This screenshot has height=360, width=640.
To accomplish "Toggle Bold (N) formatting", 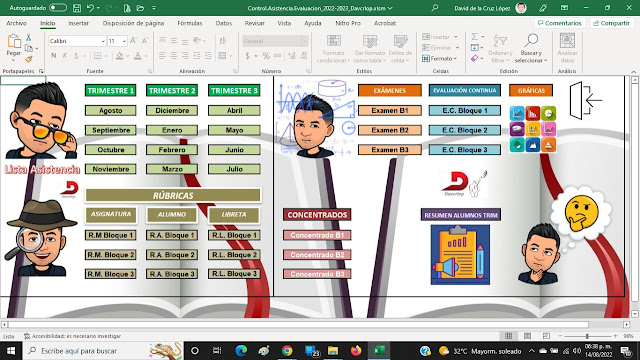I will tap(53, 56).
